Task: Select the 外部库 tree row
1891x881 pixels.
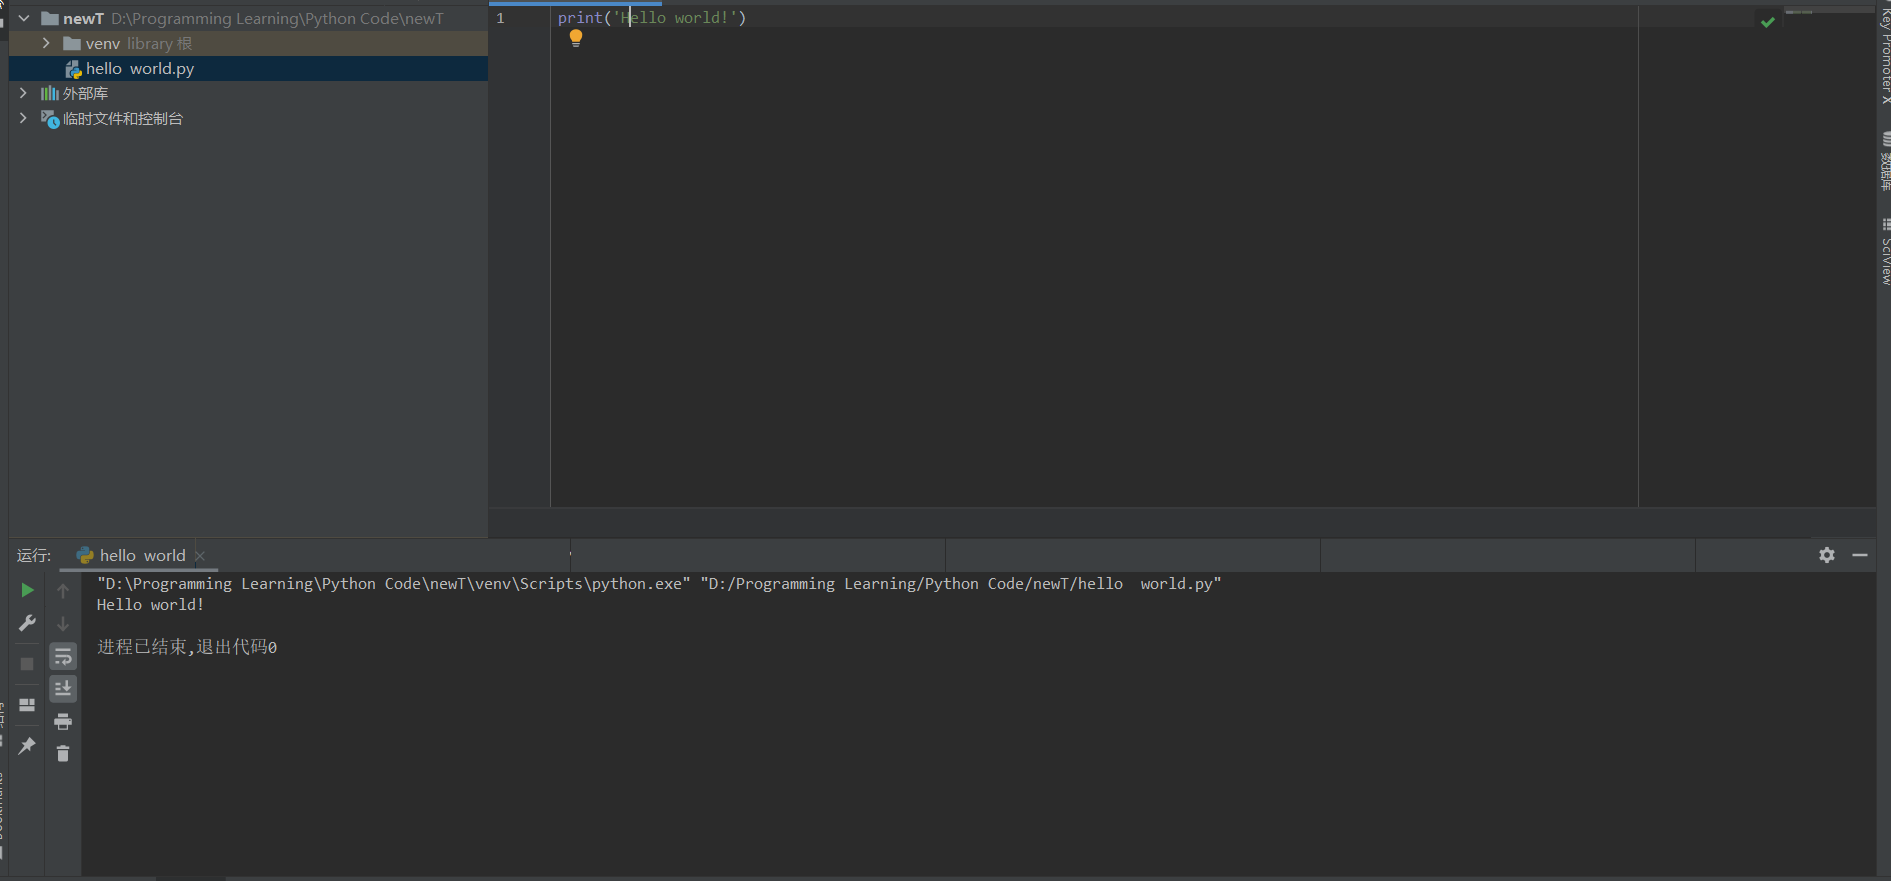Action: coord(248,93)
